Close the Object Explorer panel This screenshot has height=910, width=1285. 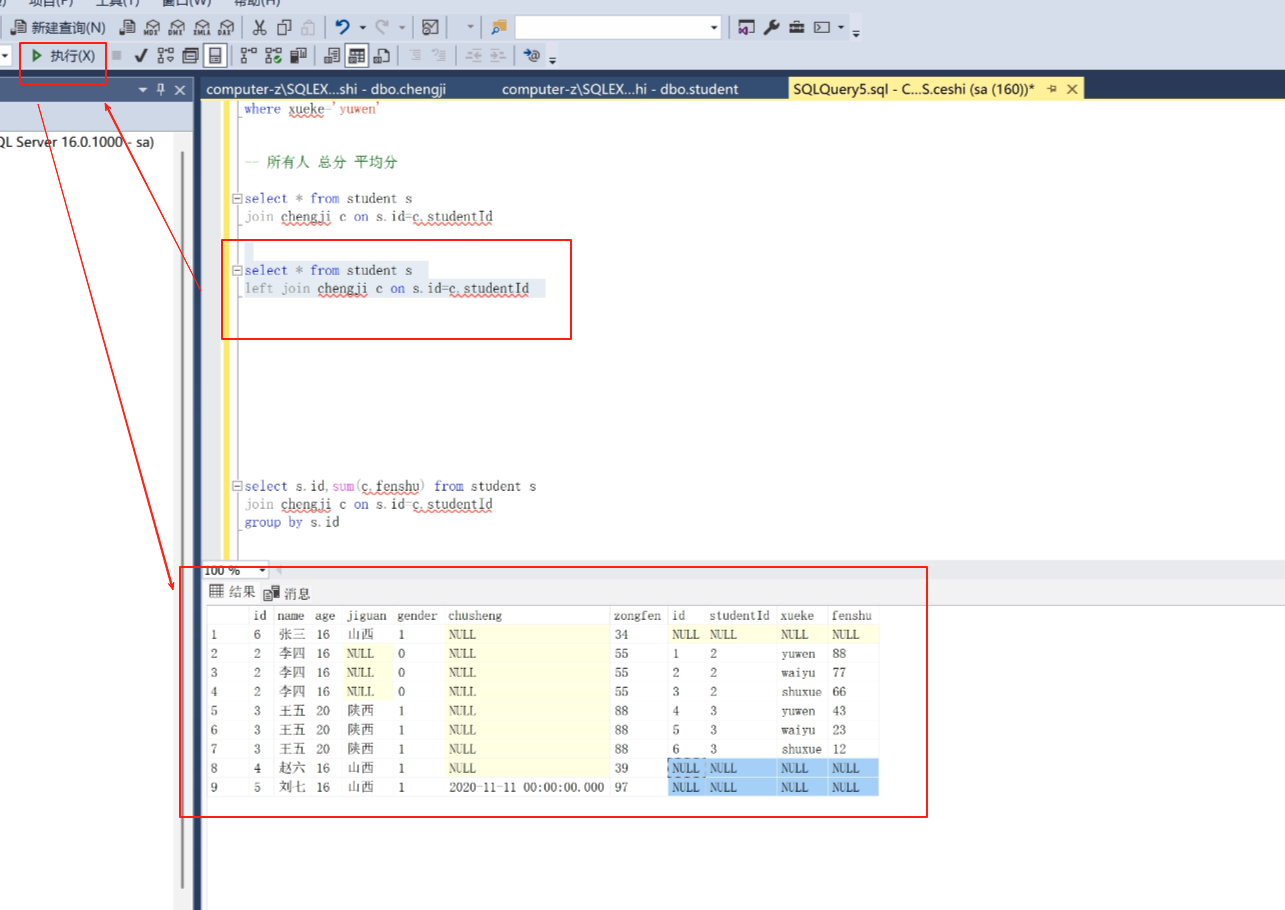(180, 90)
